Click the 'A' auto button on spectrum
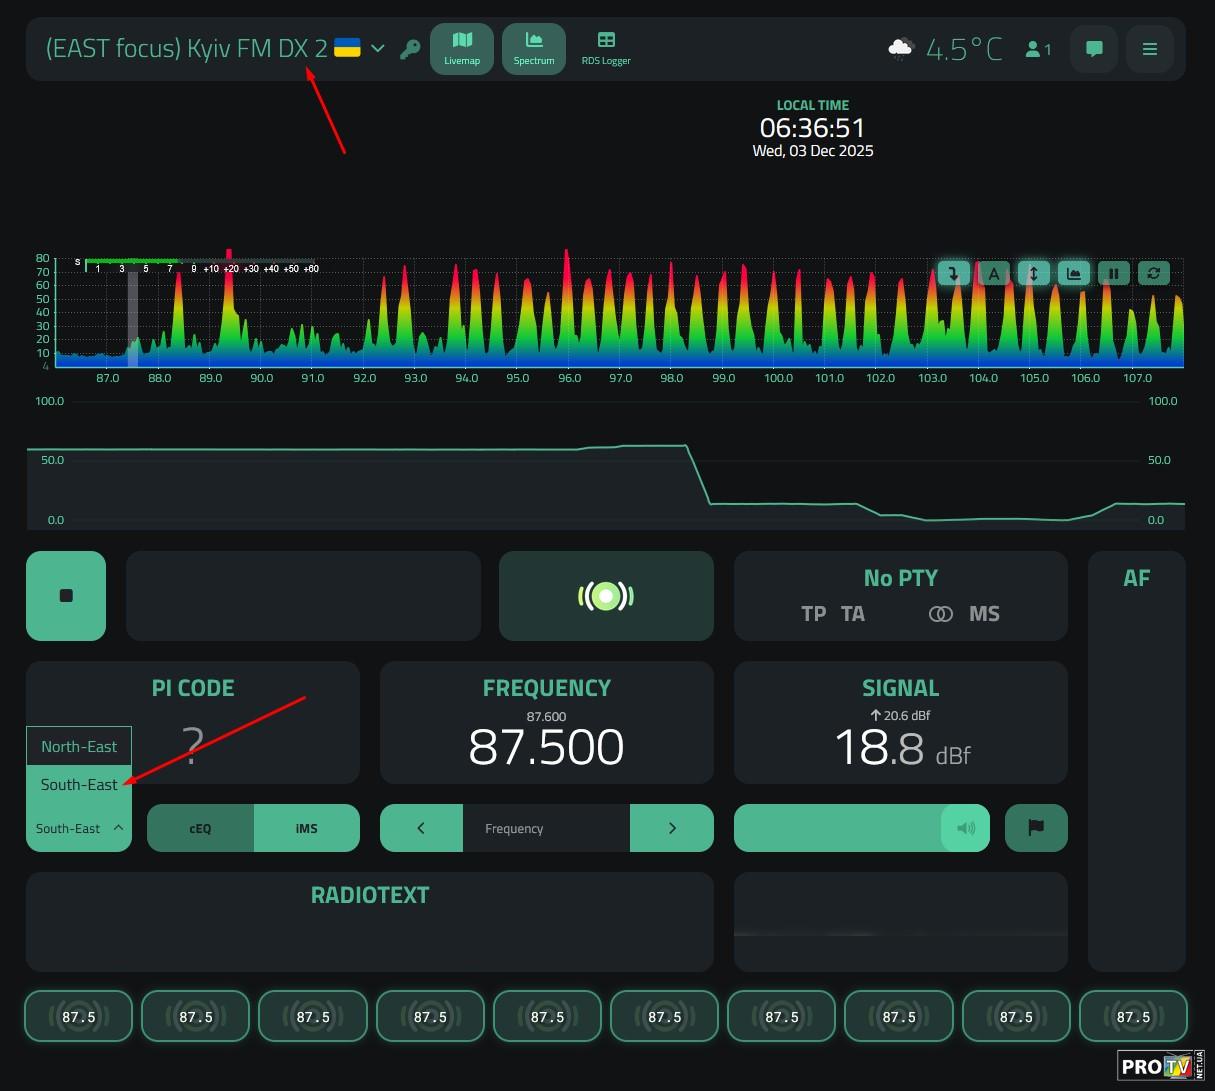1215x1091 pixels. pos(993,273)
